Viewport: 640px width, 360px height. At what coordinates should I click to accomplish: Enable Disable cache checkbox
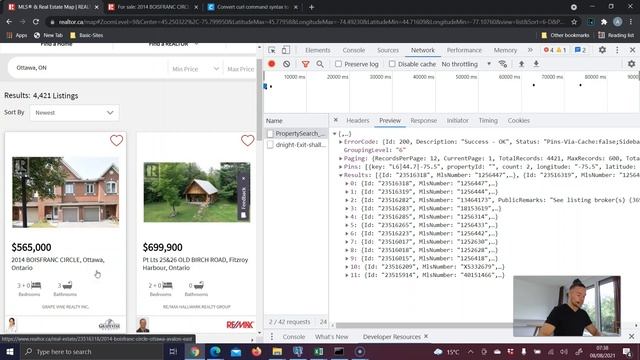pos(392,64)
